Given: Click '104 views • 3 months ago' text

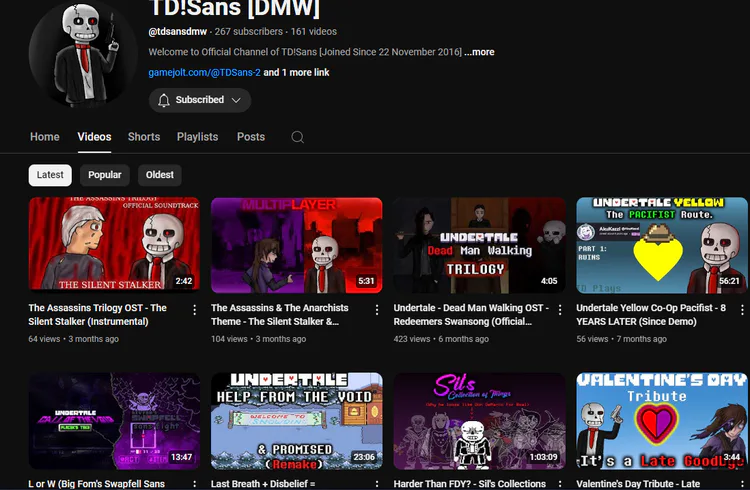Looking at the screenshot, I should (258, 339).
